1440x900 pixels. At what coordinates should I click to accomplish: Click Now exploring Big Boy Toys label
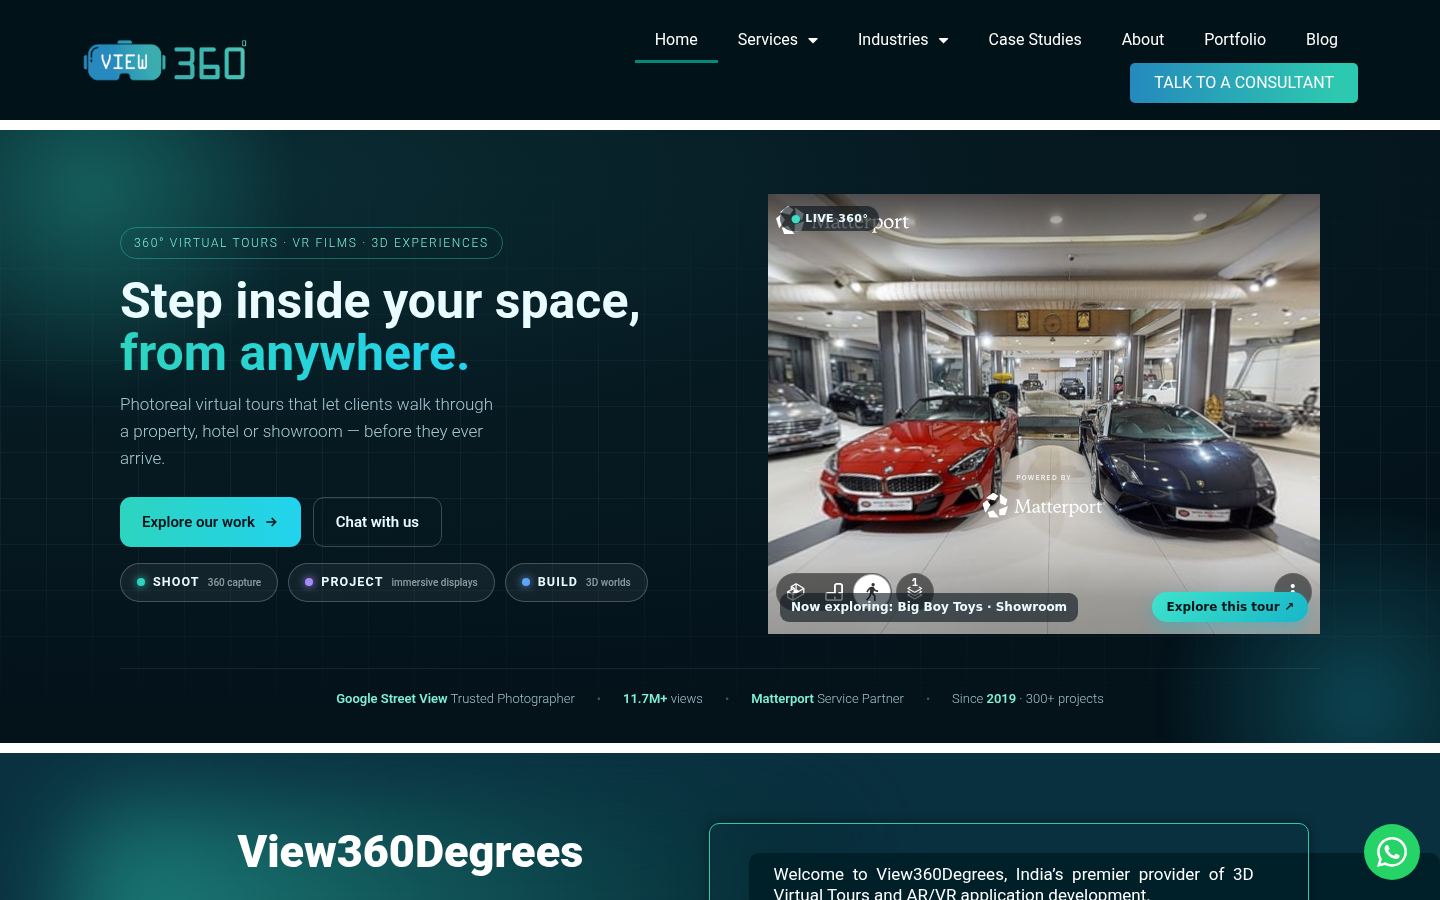tap(929, 607)
